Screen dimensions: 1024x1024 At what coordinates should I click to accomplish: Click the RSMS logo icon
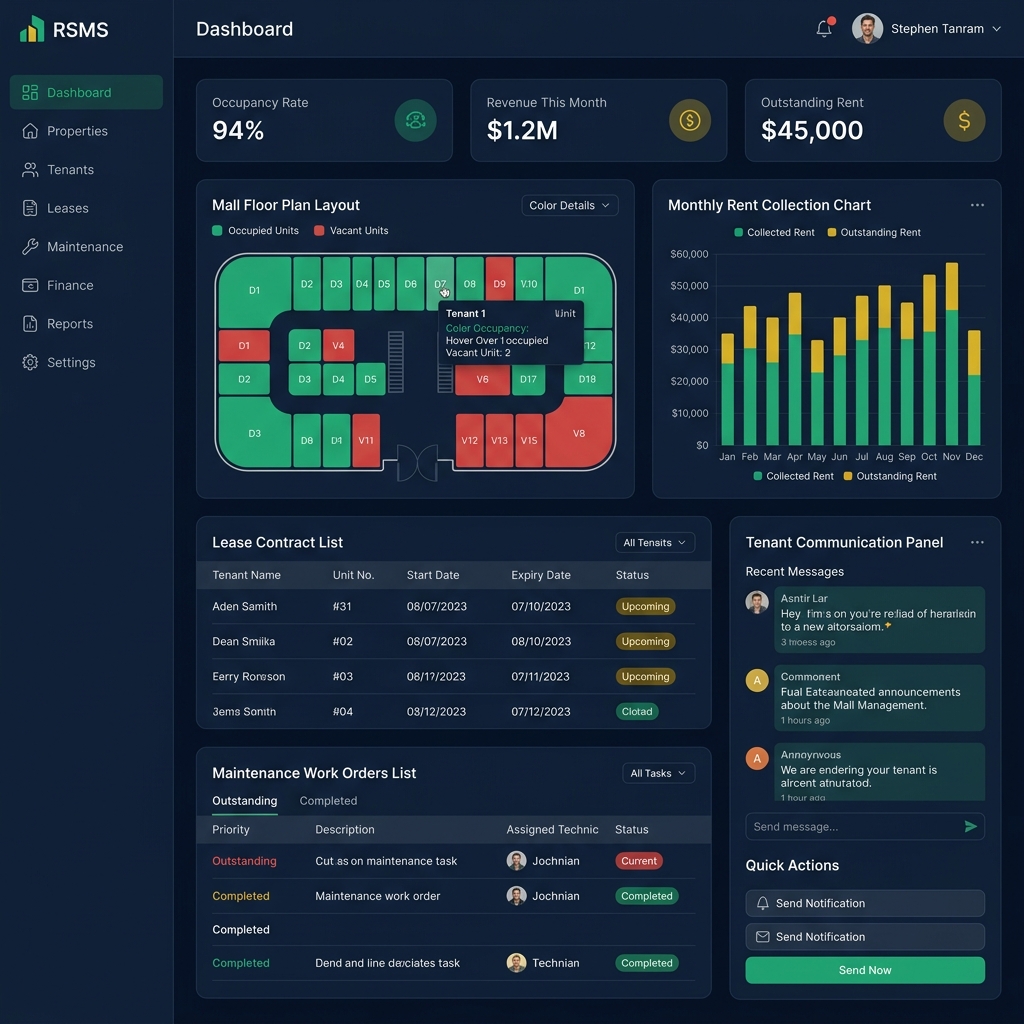coord(32,29)
